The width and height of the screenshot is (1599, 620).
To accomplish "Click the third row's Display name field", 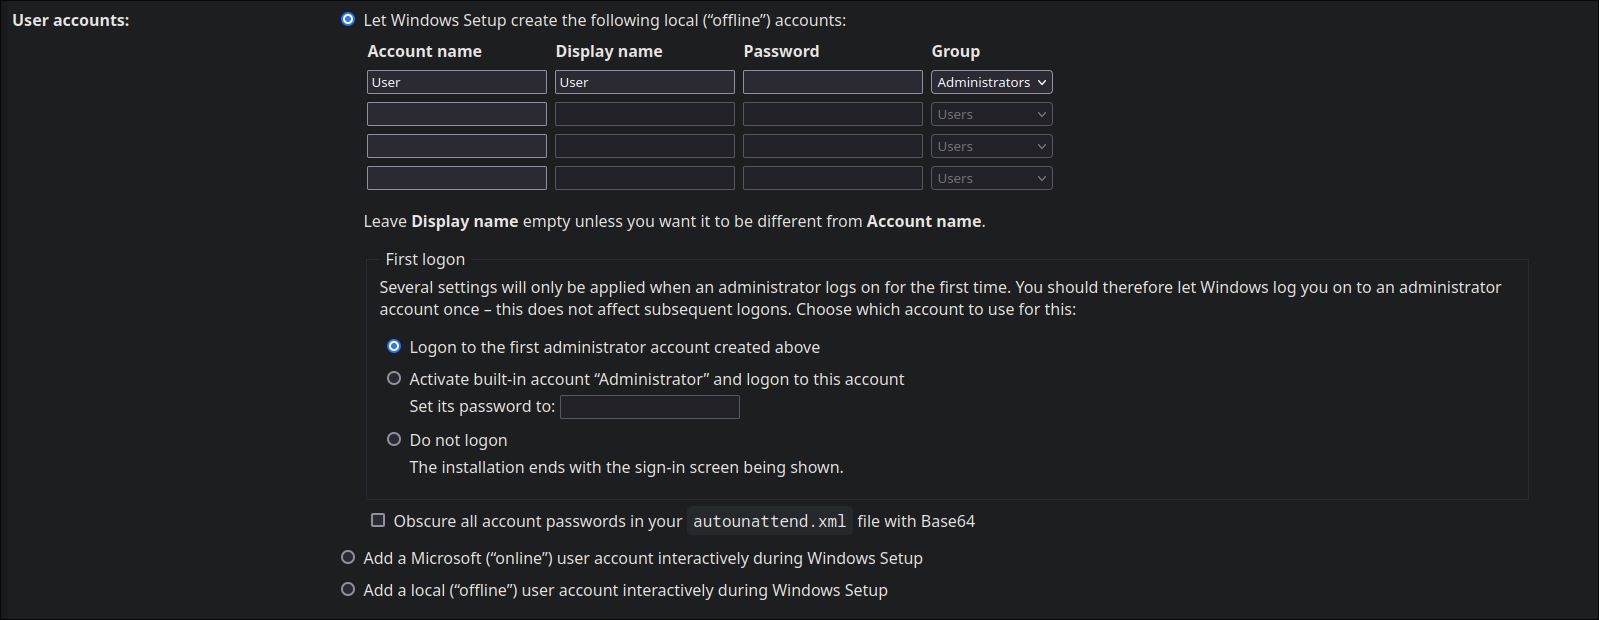I will (x=644, y=145).
